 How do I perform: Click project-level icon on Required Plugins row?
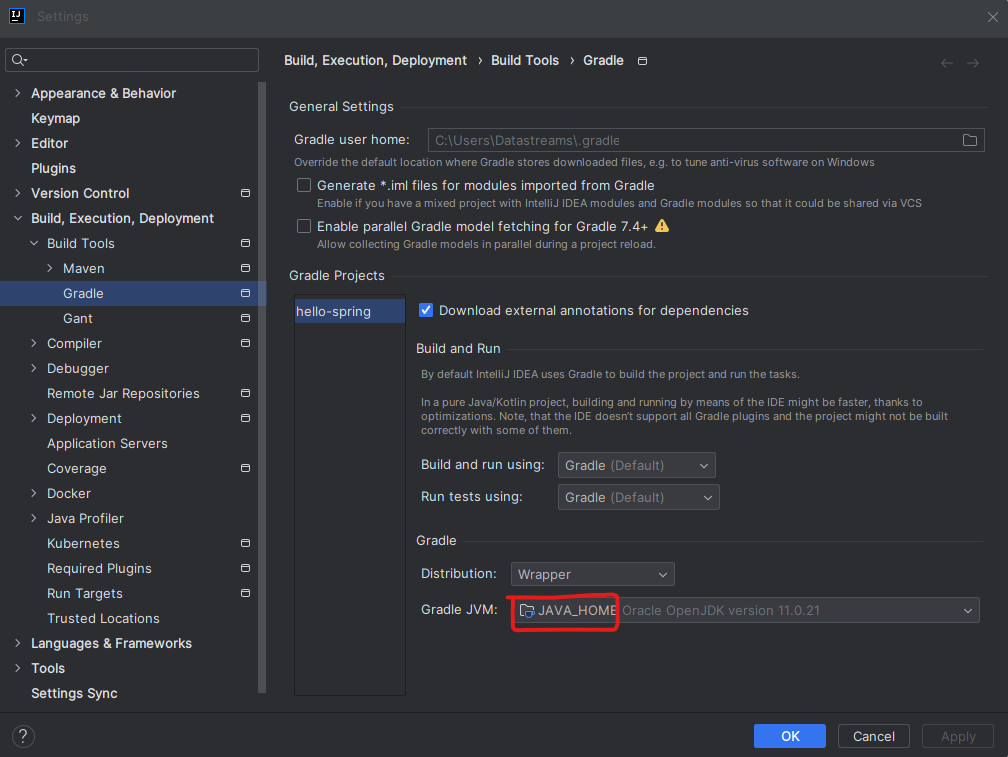245,568
